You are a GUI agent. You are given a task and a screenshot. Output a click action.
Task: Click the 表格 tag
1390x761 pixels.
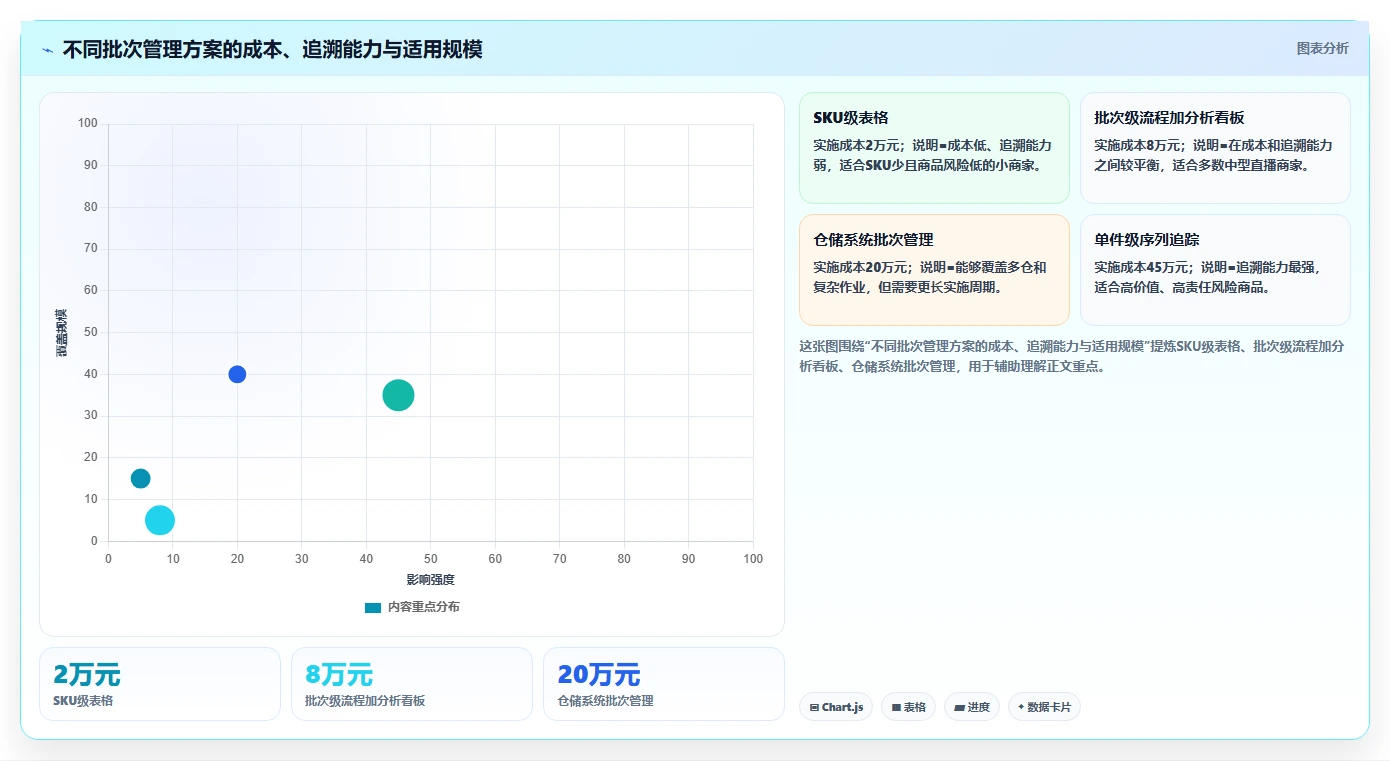tap(908, 707)
